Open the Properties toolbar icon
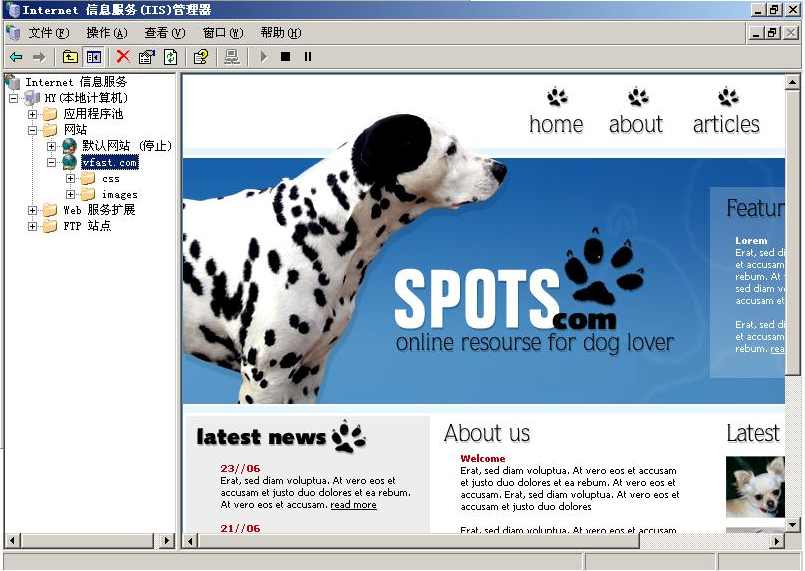Viewport: 805px width, 571px height. point(147,57)
